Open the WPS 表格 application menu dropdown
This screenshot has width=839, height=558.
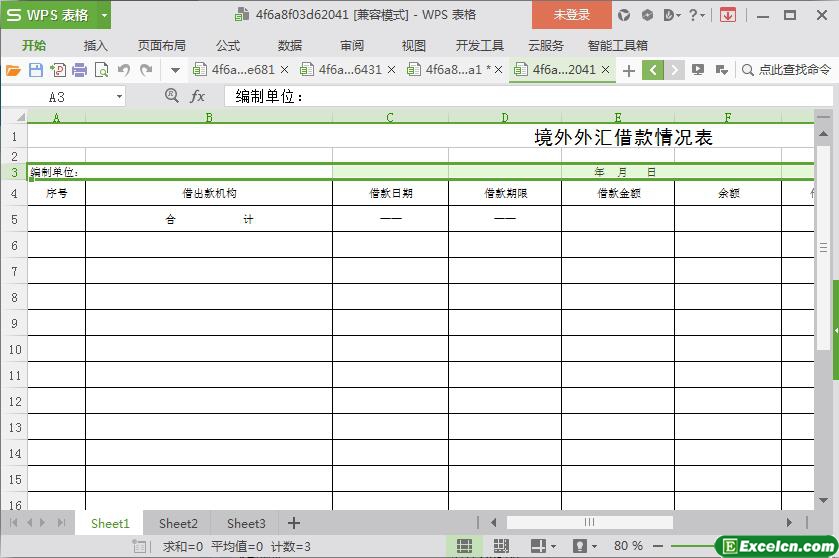pyautogui.click(x=104, y=15)
